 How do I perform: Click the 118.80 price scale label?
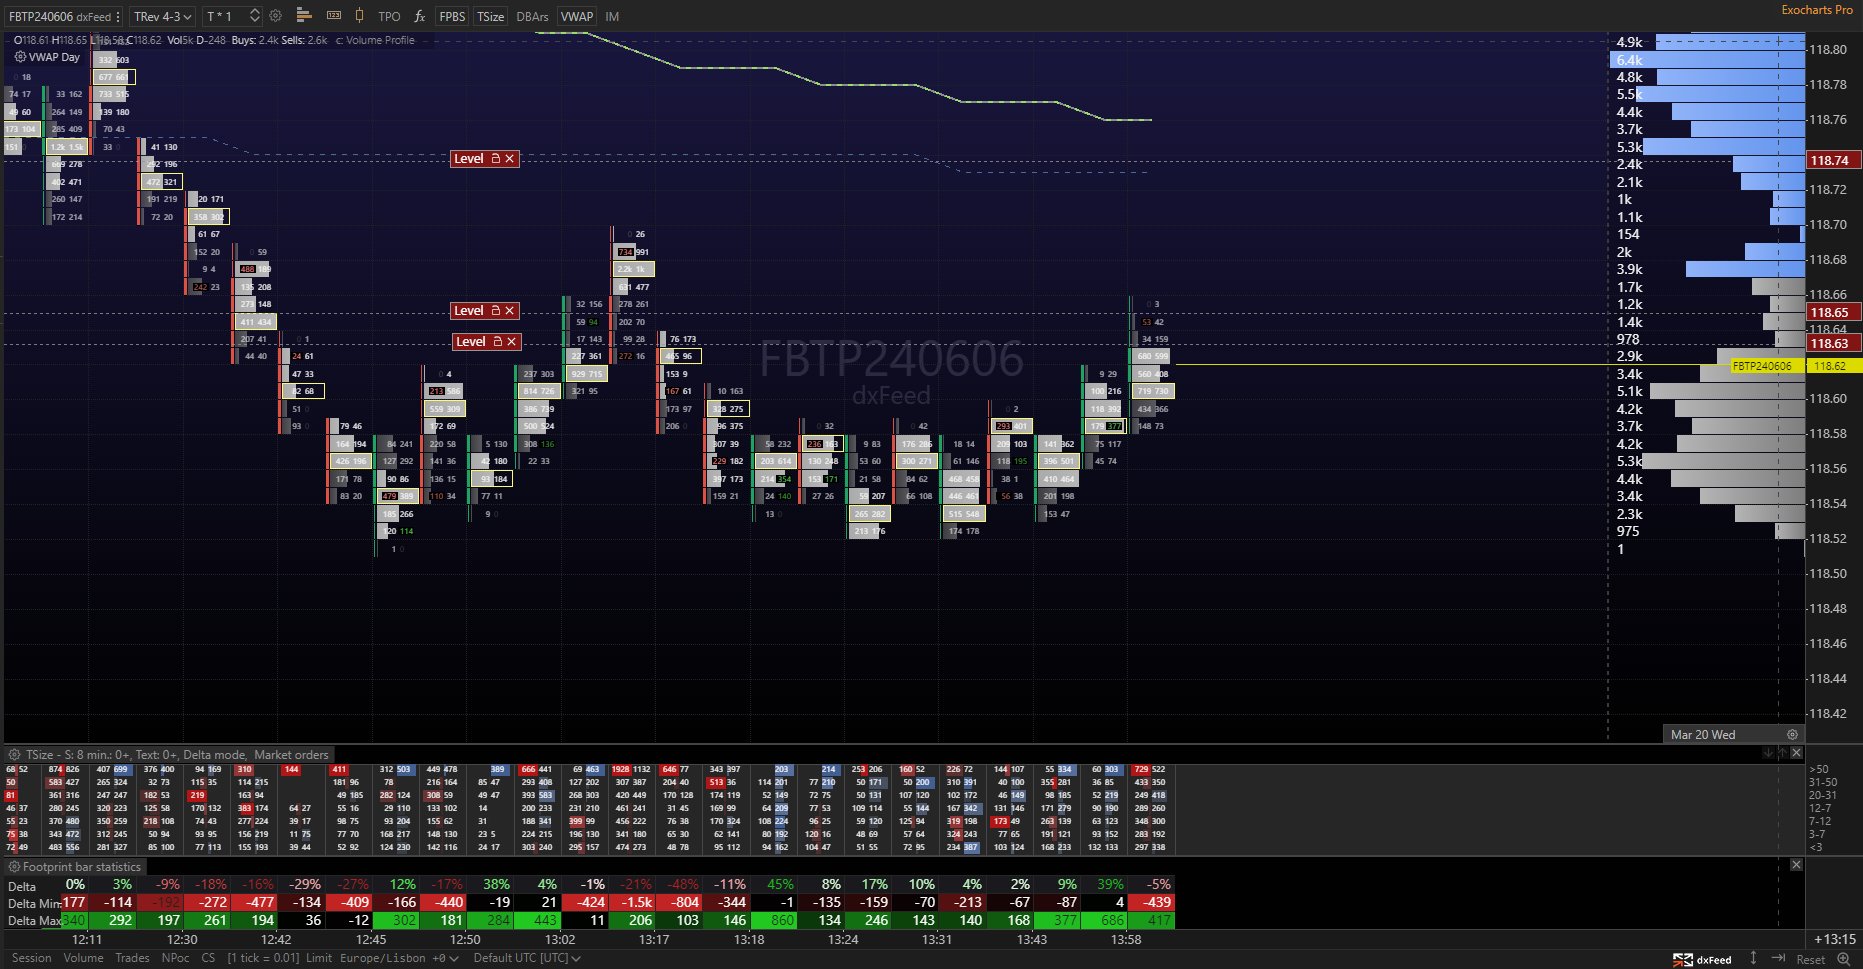[1828, 49]
